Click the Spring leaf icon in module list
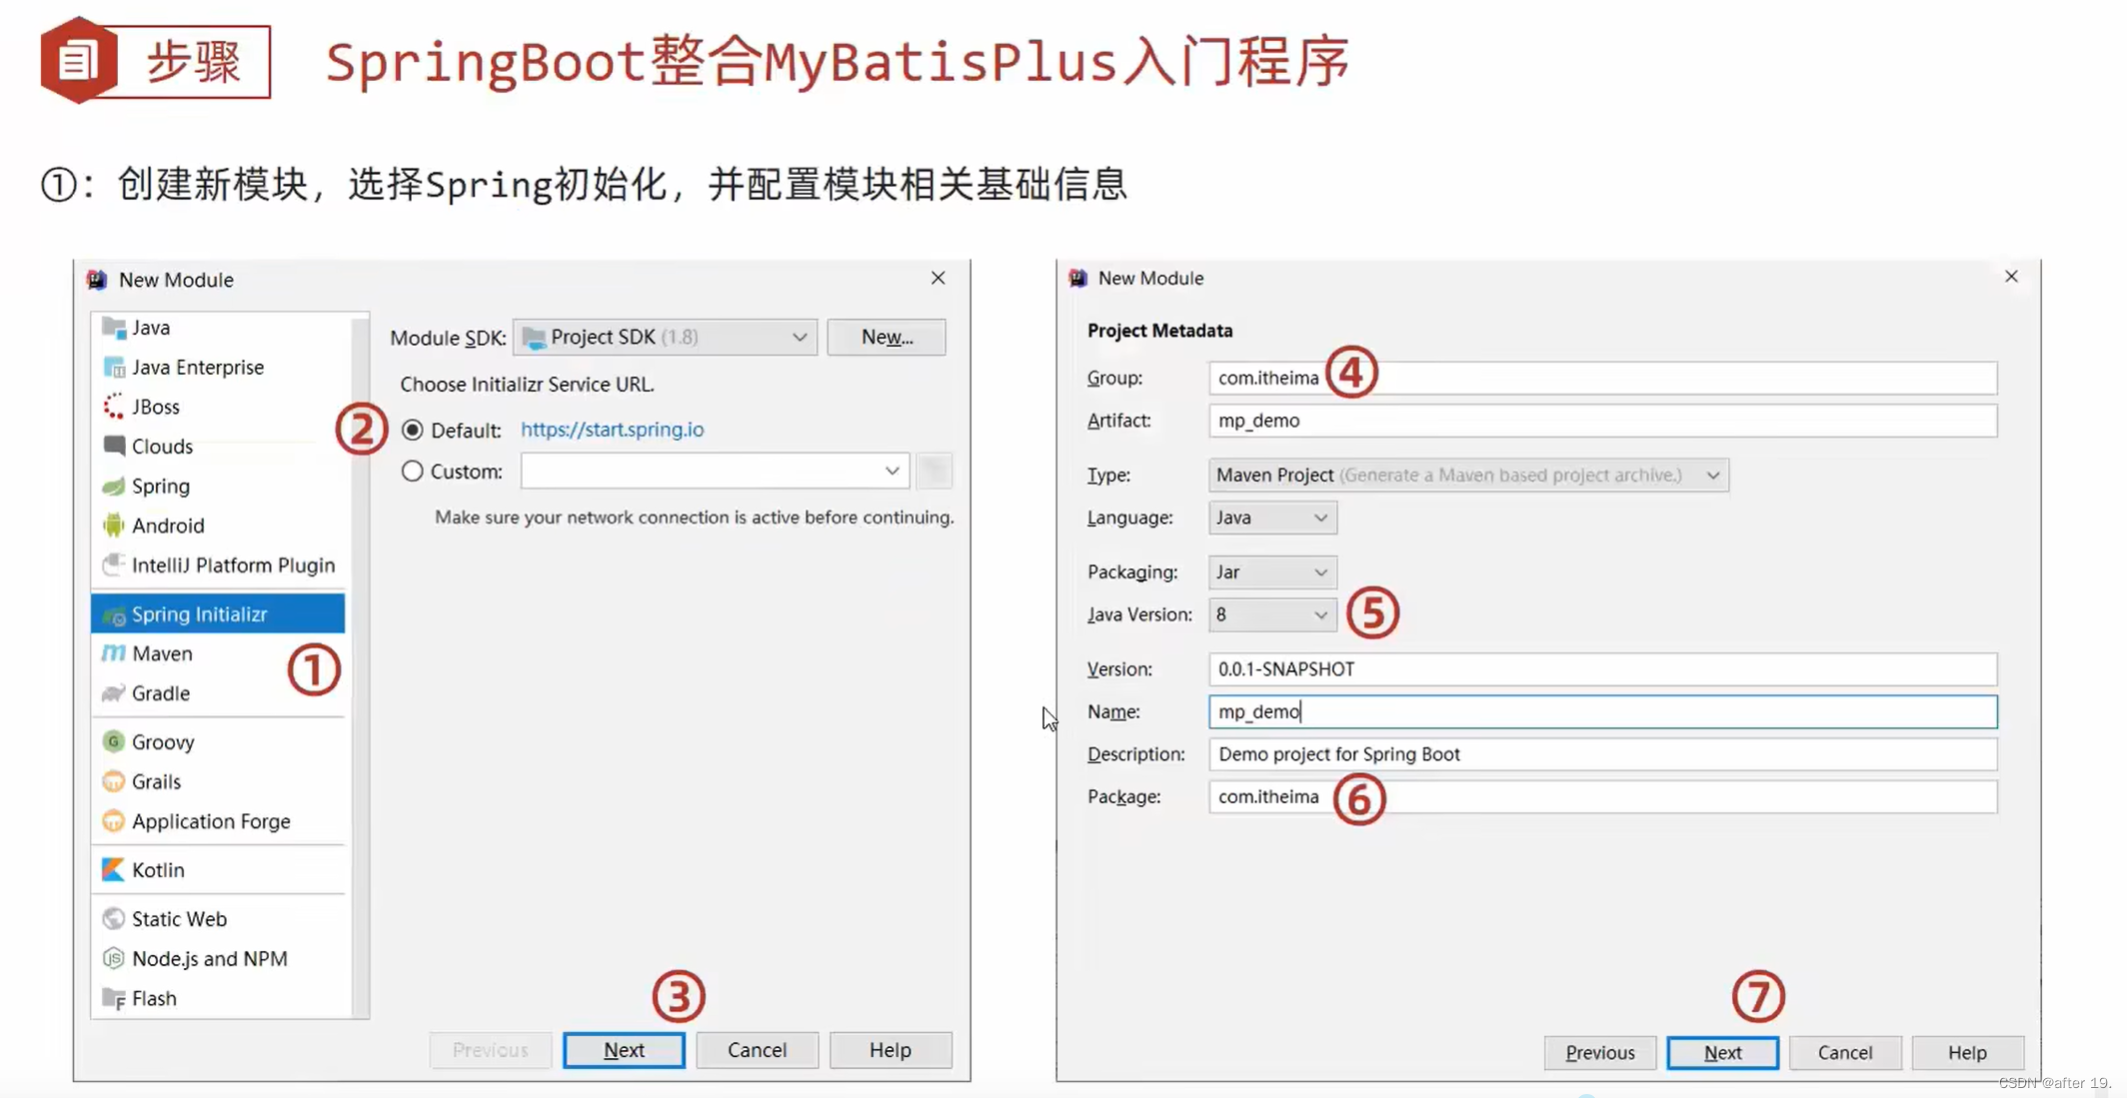The width and height of the screenshot is (2127, 1098). pos(113,486)
